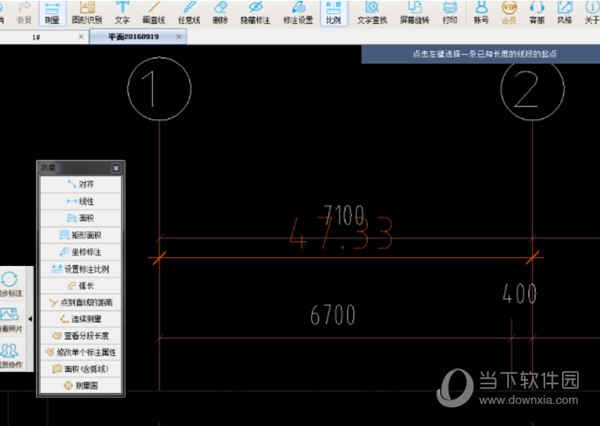Click the 删除 eraser tool
600x426 pixels.
click(220, 13)
